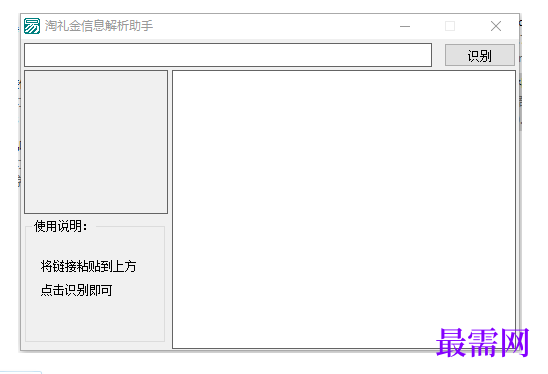
Task: Click the large white result text area
Action: coord(344,209)
